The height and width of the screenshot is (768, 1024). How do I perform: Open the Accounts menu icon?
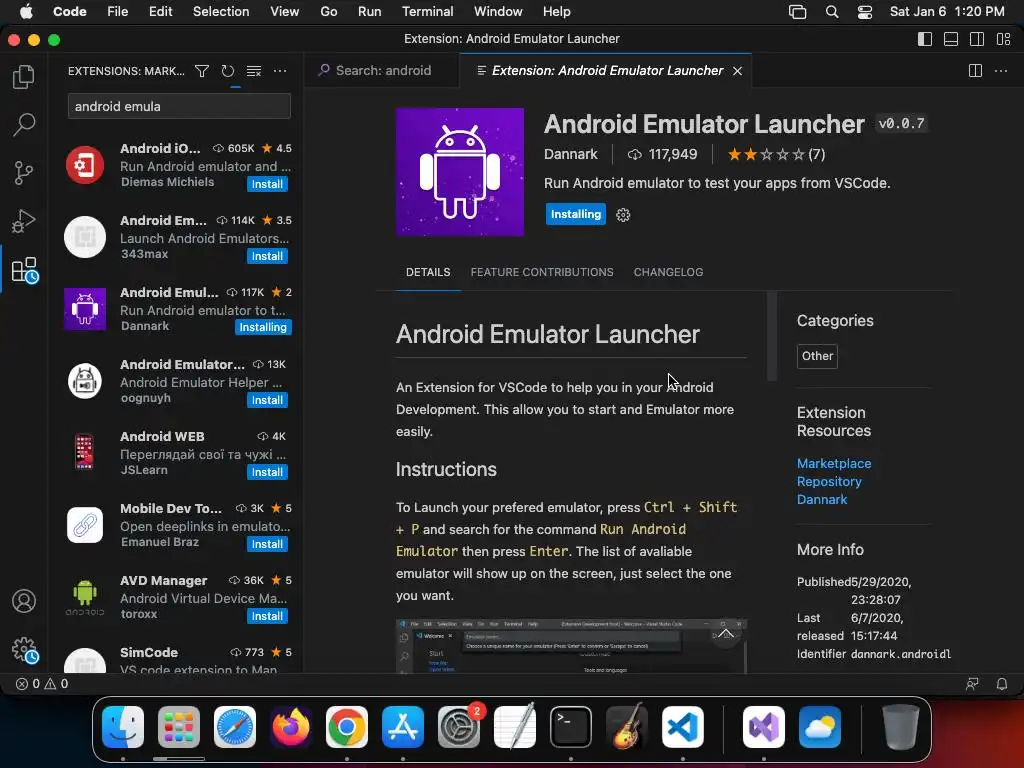(24, 601)
